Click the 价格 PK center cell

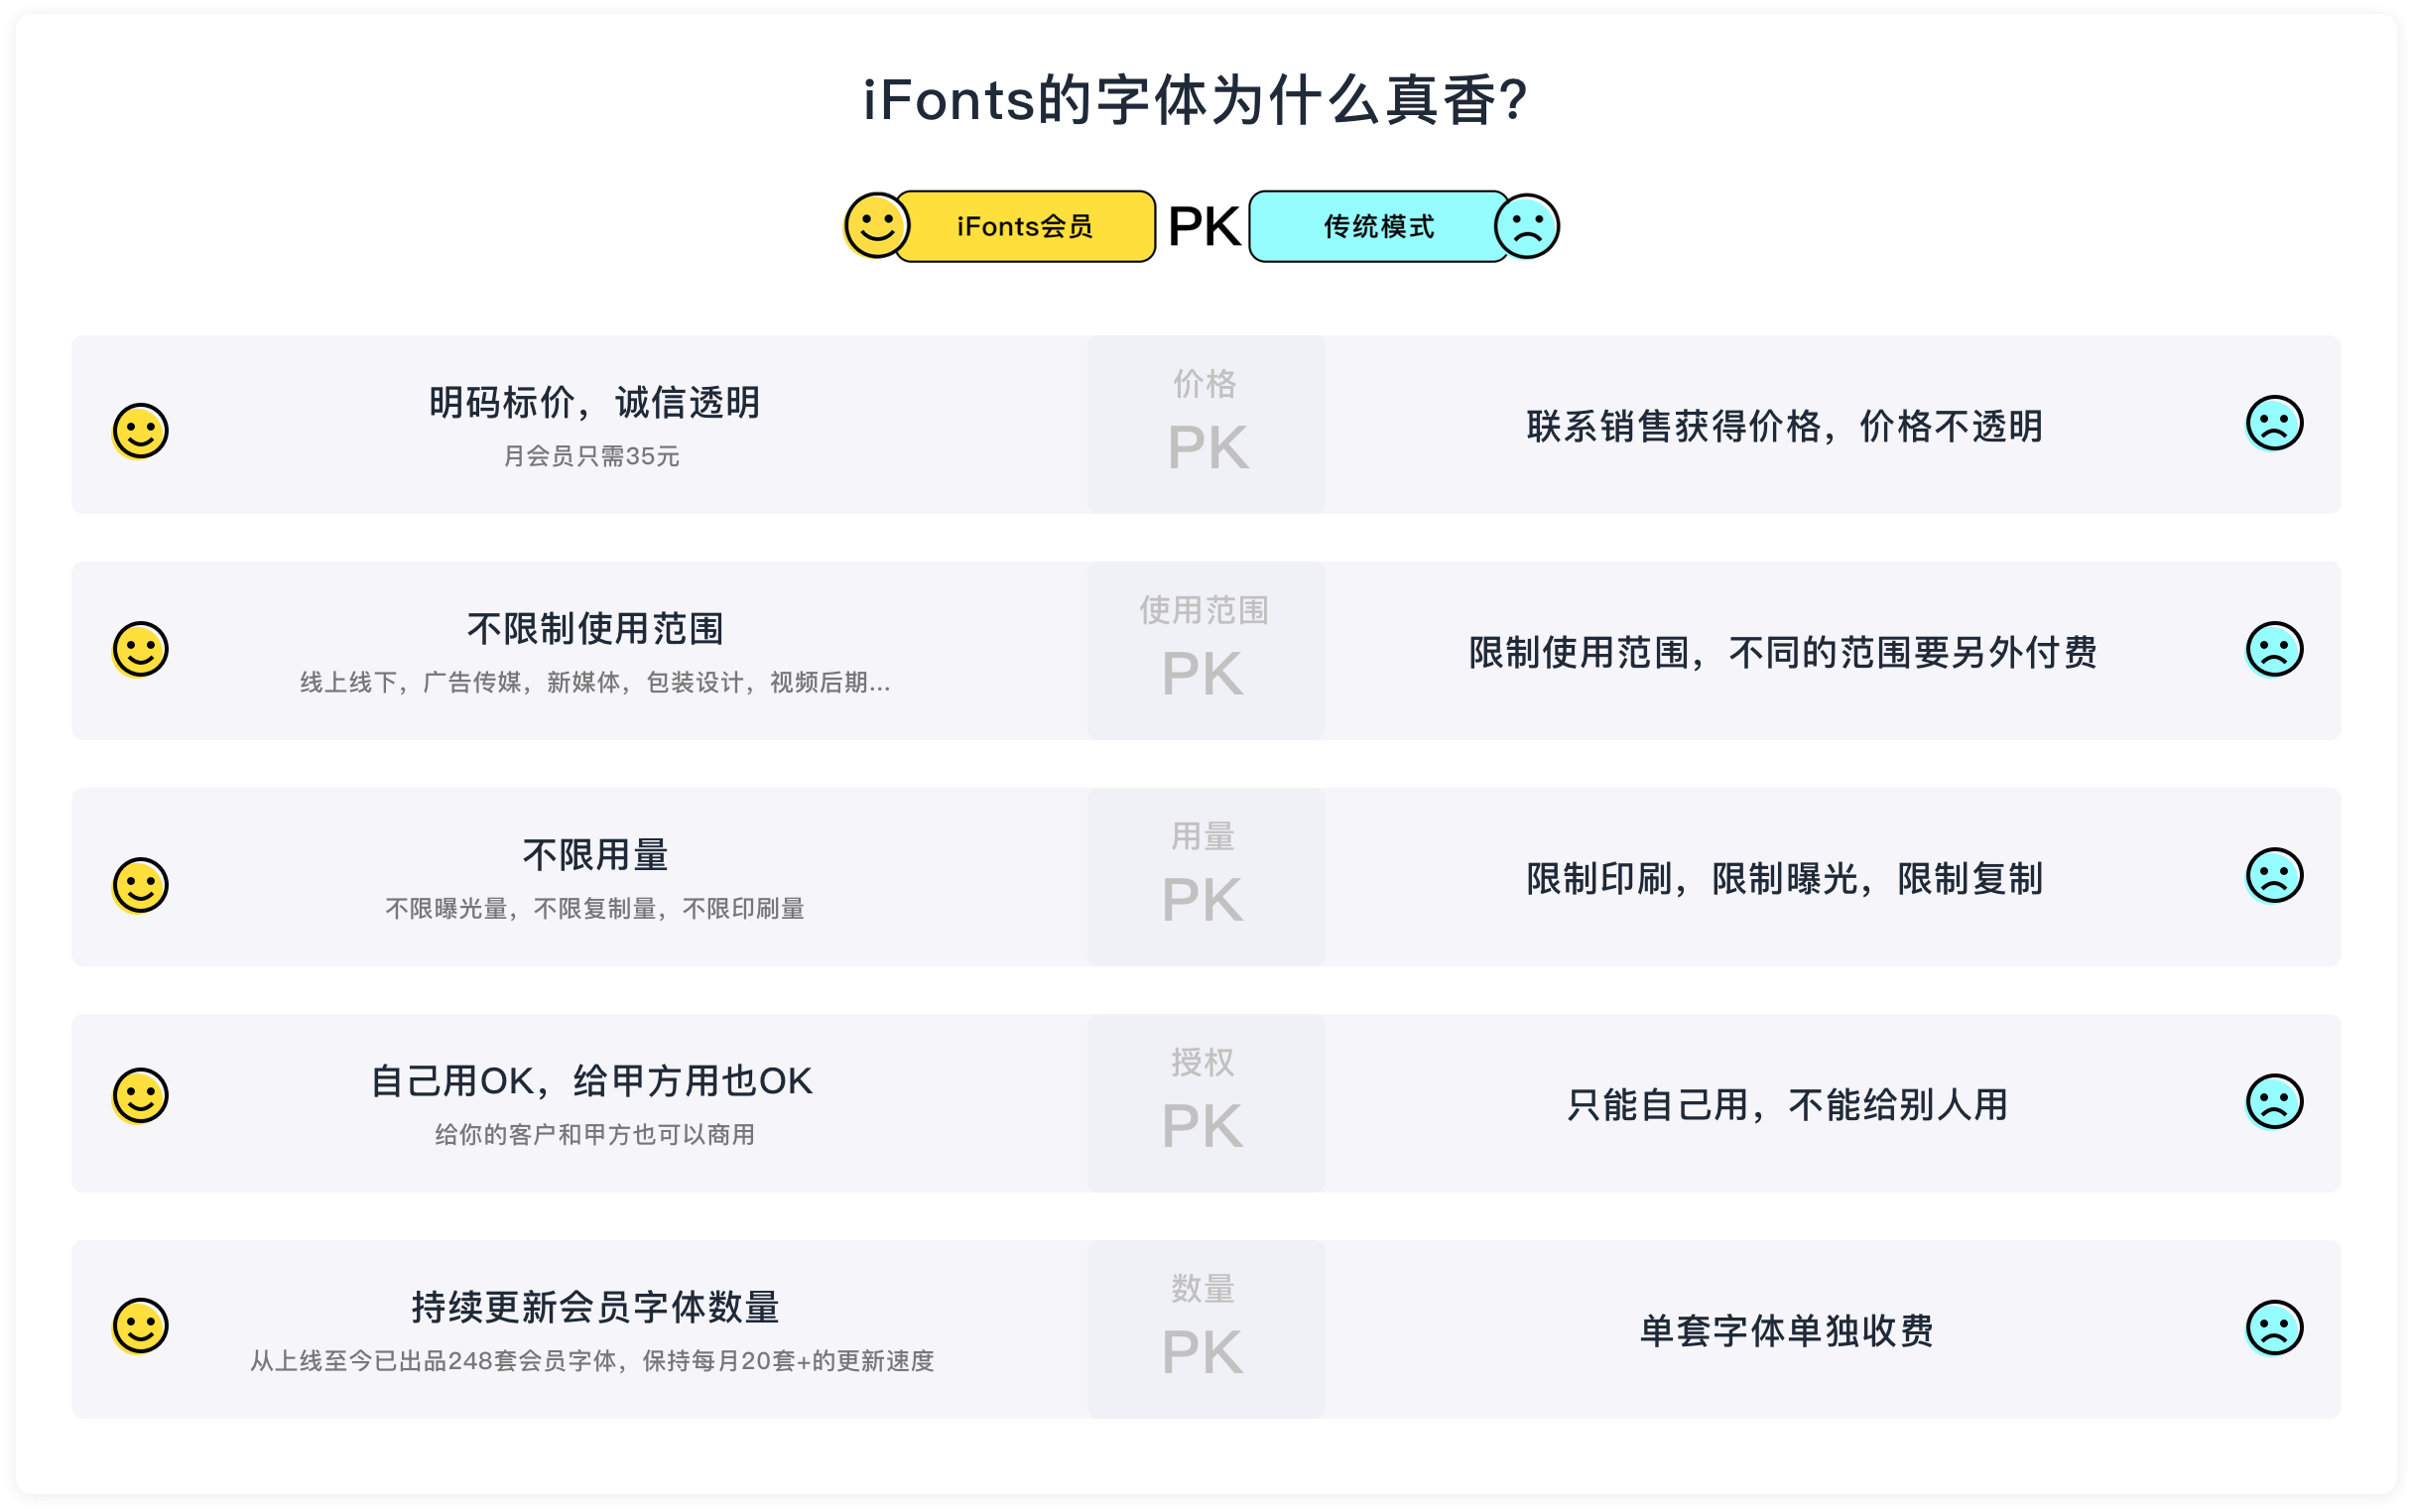coord(1206,424)
